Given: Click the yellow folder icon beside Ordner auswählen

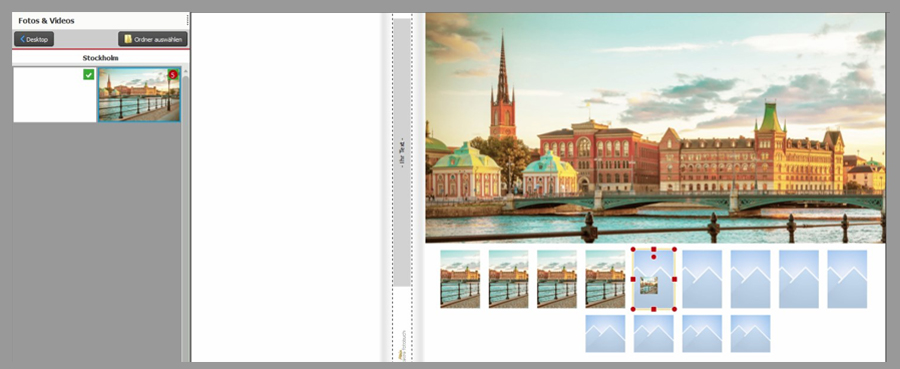Looking at the screenshot, I should (128, 39).
